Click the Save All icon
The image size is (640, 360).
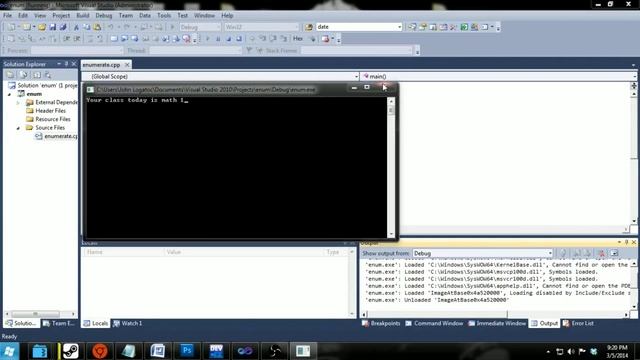63,27
